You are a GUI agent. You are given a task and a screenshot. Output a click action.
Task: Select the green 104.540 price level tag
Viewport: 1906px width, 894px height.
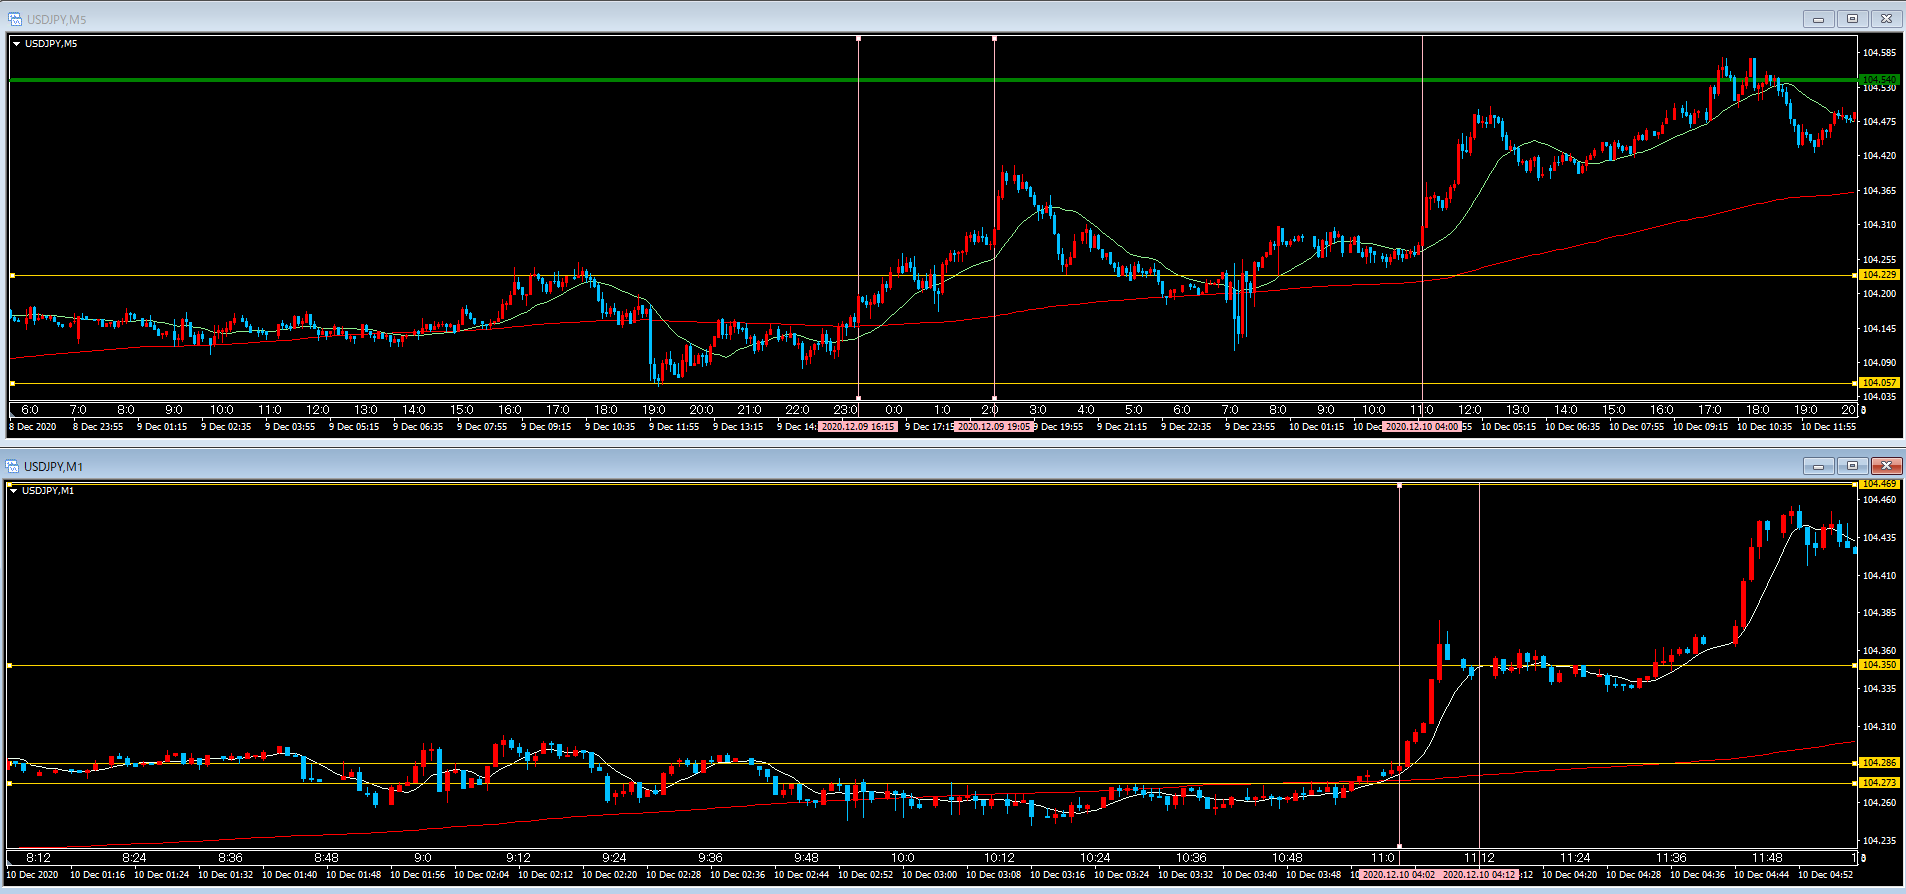coord(1879,79)
